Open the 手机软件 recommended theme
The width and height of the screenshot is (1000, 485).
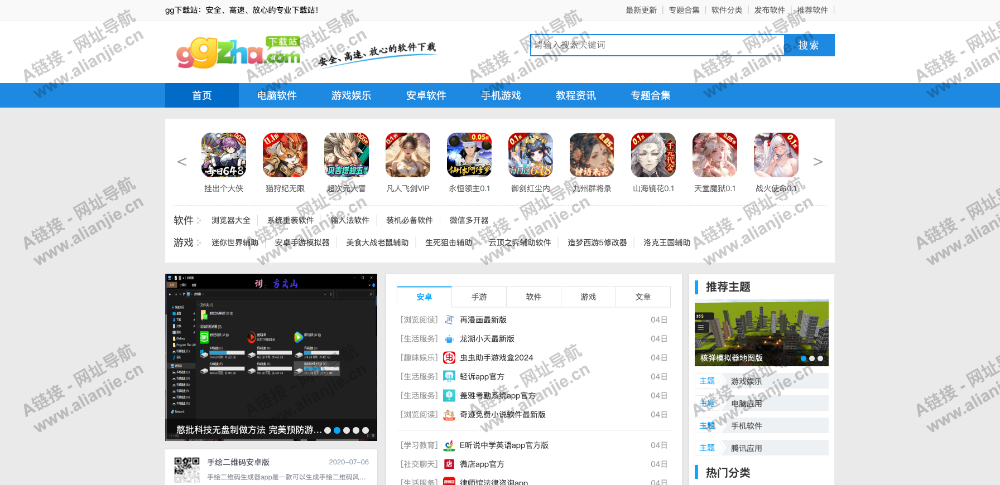pyautogui.click(x=746, y=426)
